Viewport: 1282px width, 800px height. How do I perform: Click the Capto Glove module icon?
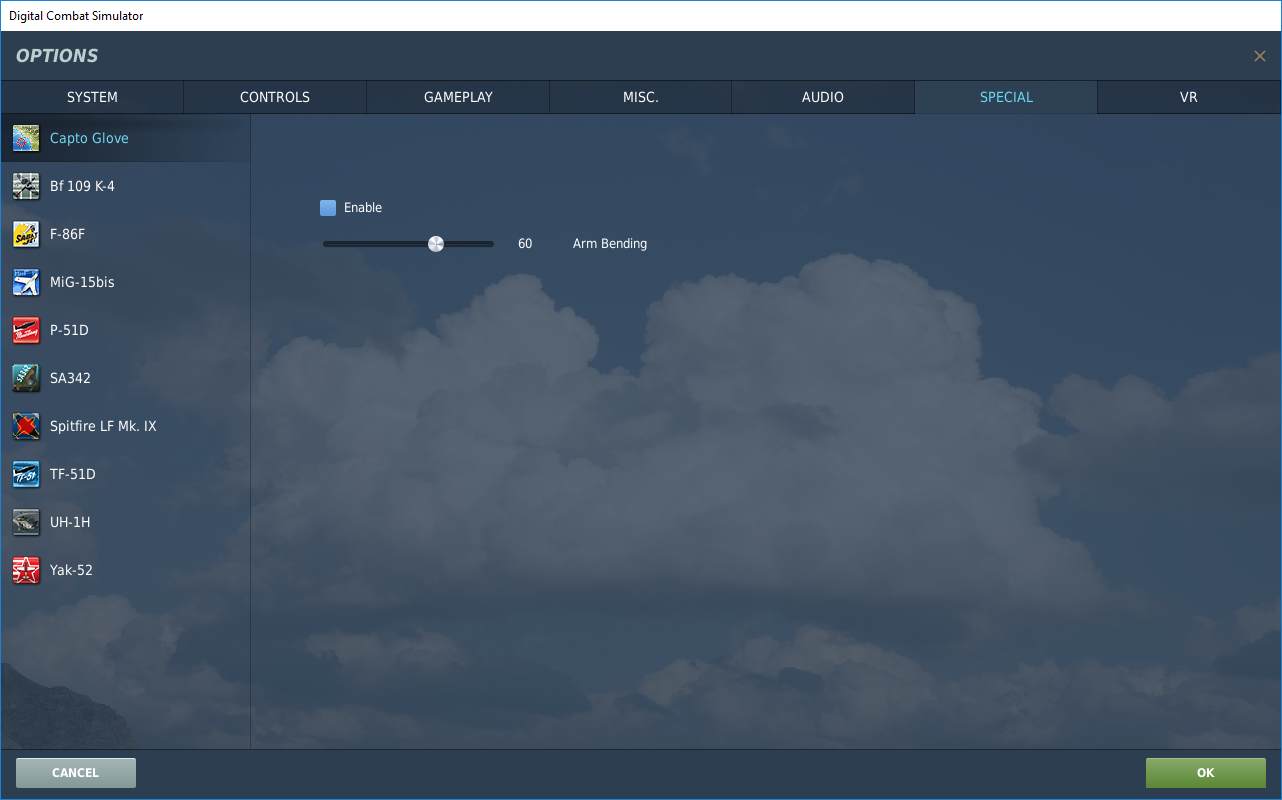[26, 138]
